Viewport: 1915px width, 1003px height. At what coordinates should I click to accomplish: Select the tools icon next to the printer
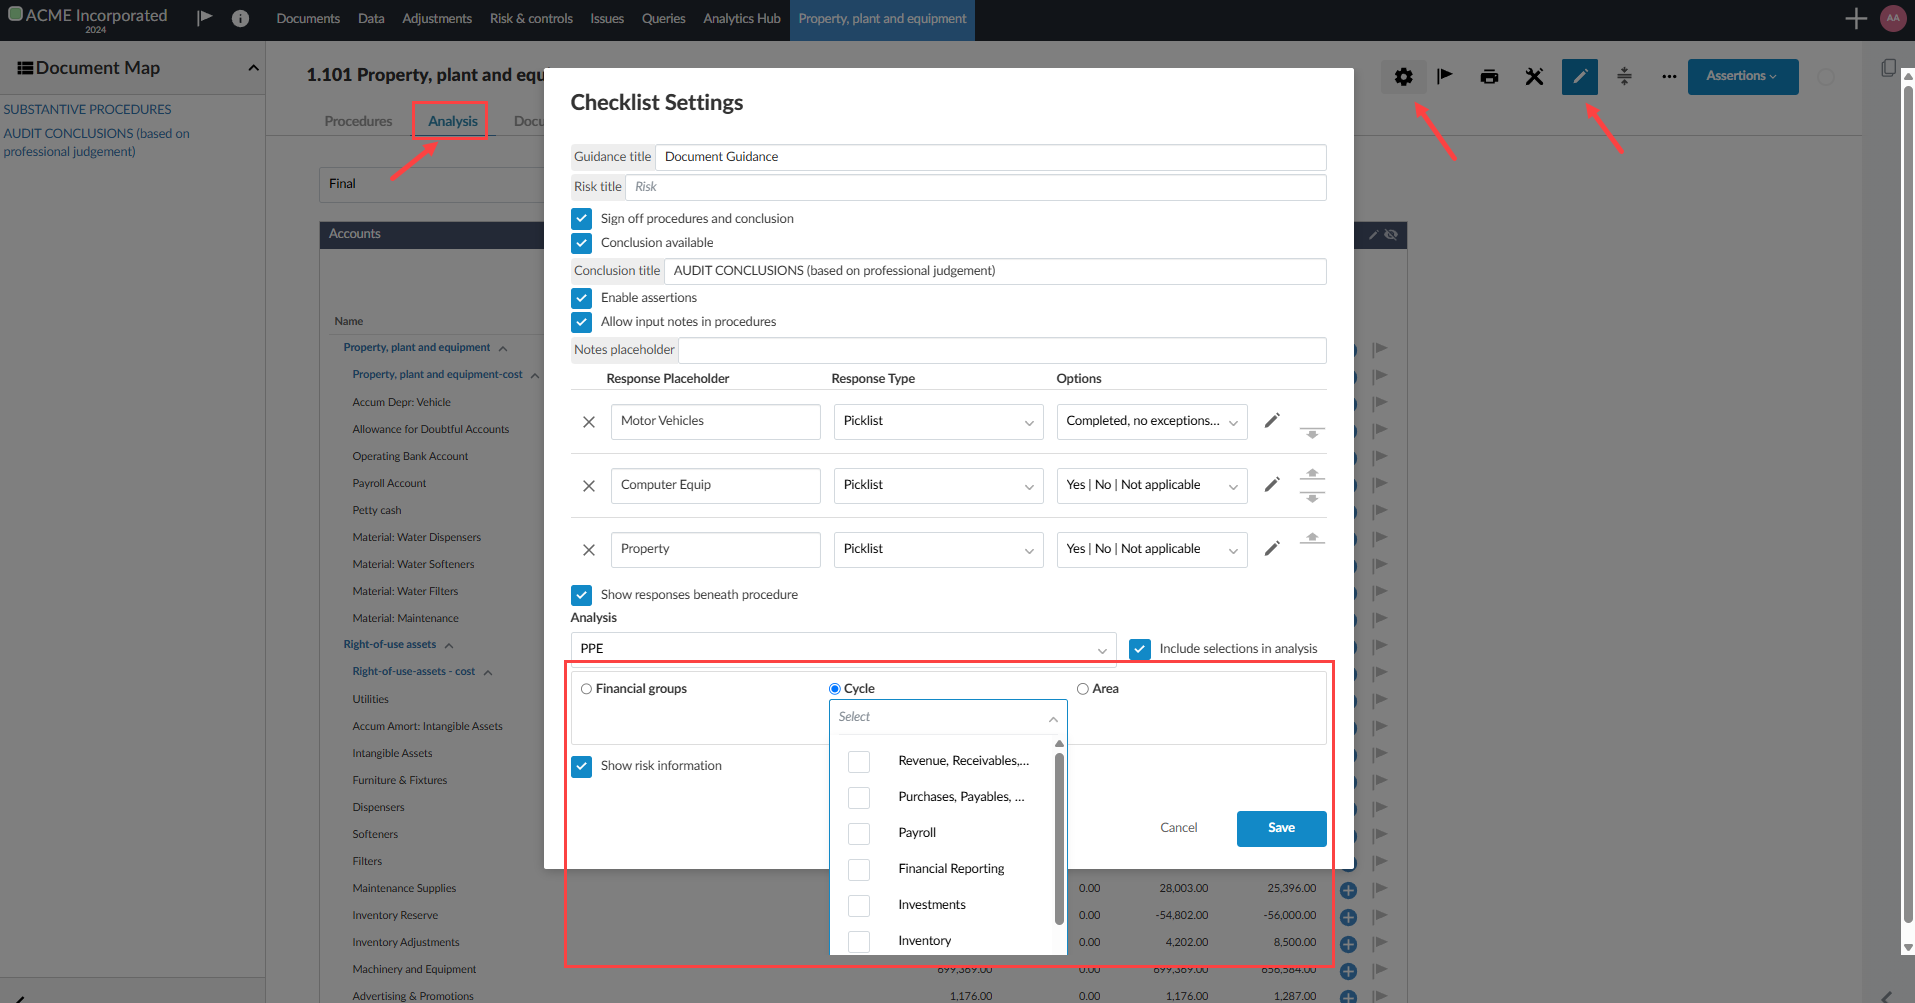click(x=1534, y=76)
